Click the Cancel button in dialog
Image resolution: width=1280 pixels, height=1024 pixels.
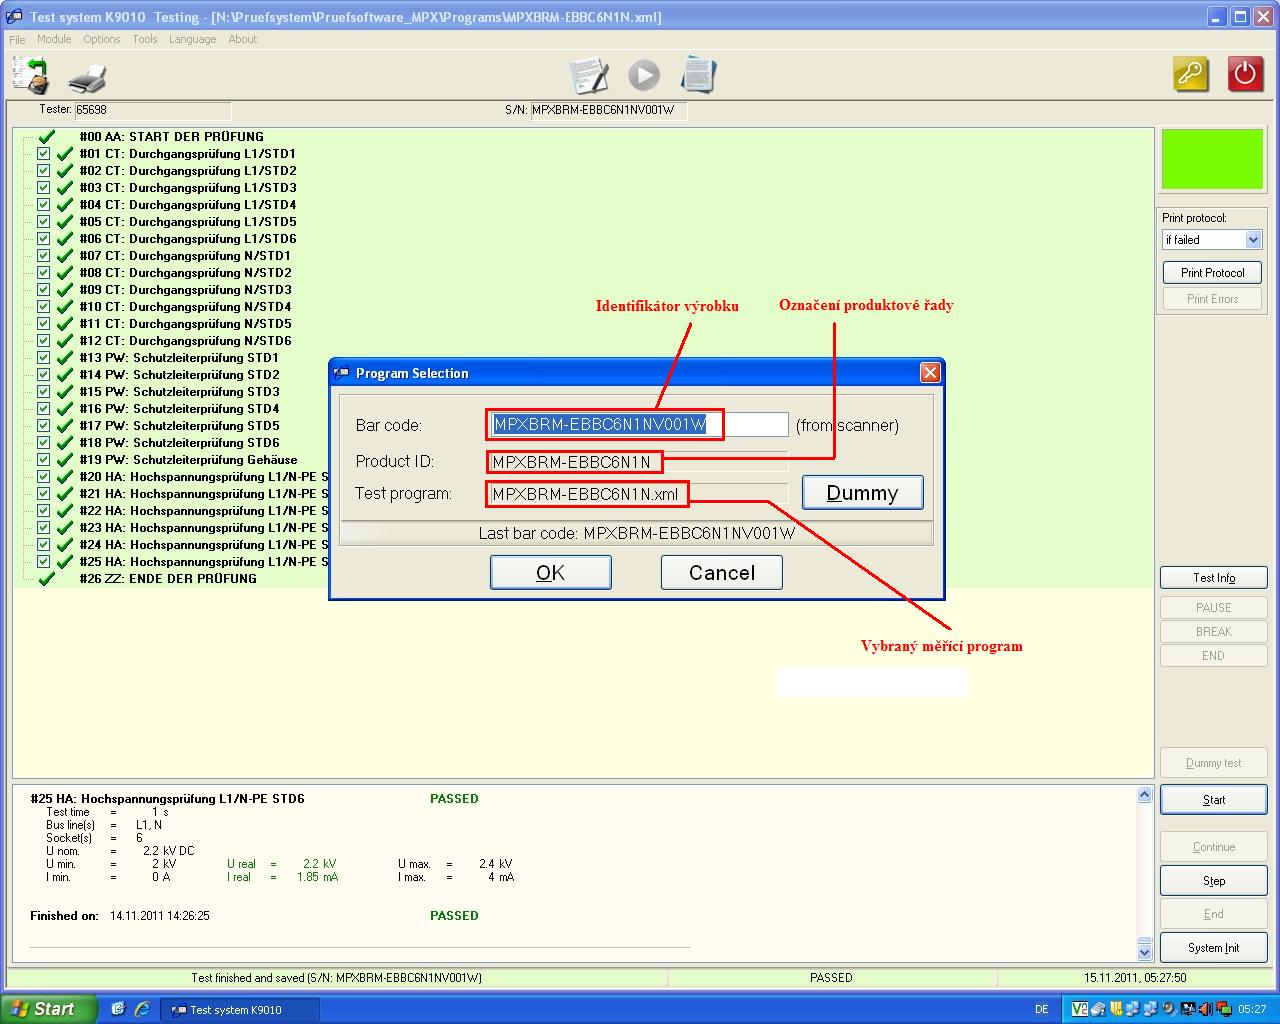tap(721, 572)
